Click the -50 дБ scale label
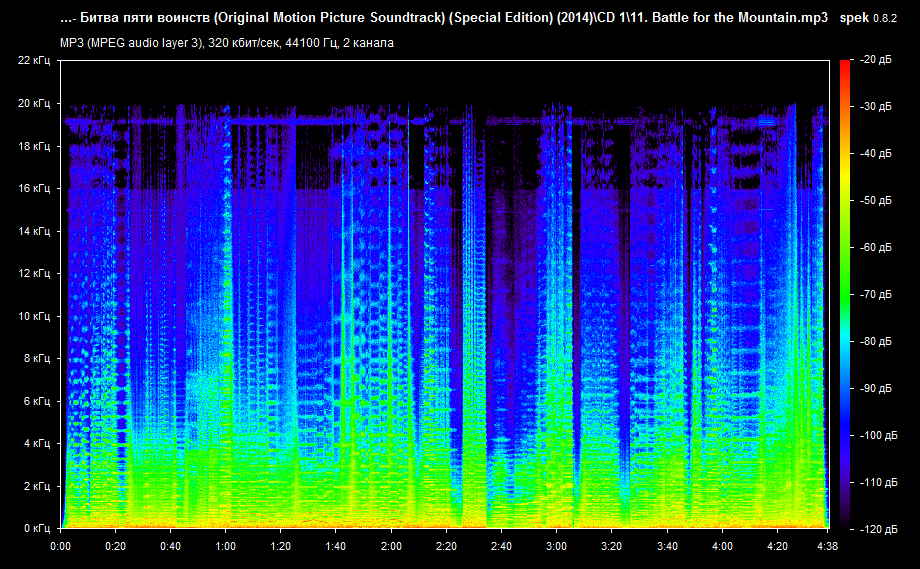The width and height of the screenshot is (920, 569). [x=877, y=201]
